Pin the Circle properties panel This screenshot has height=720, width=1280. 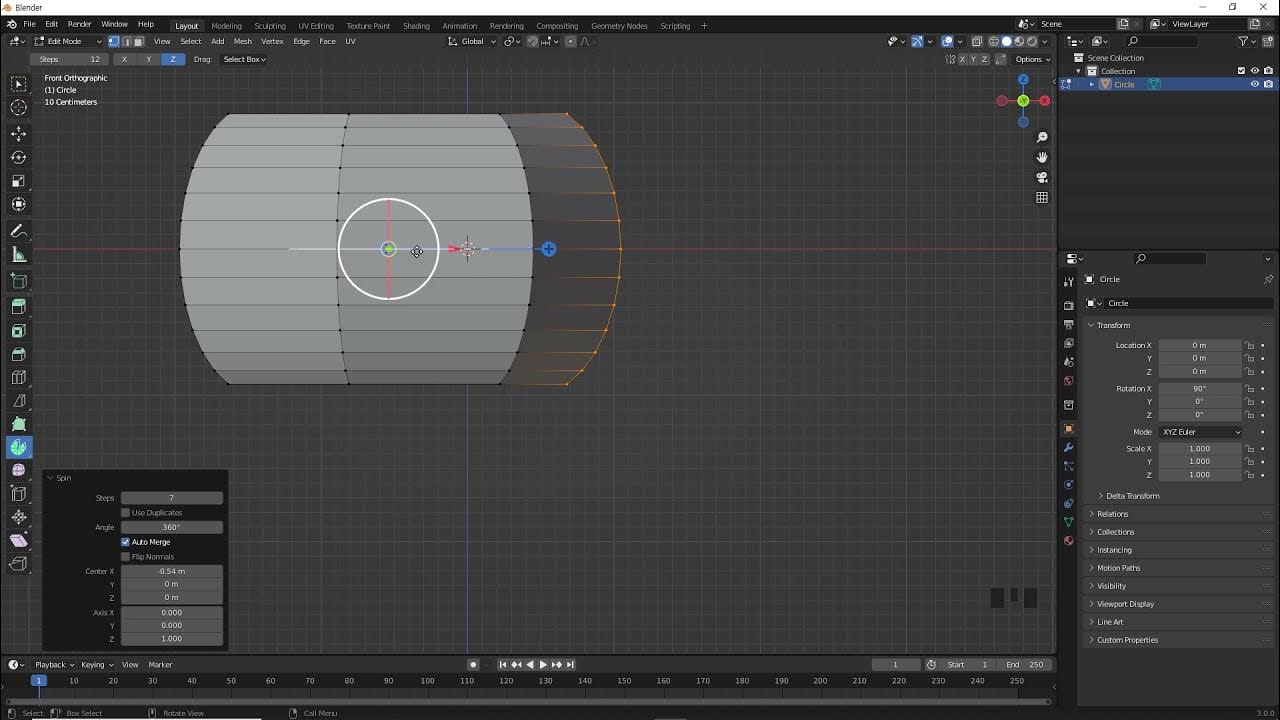(1268, 279)
